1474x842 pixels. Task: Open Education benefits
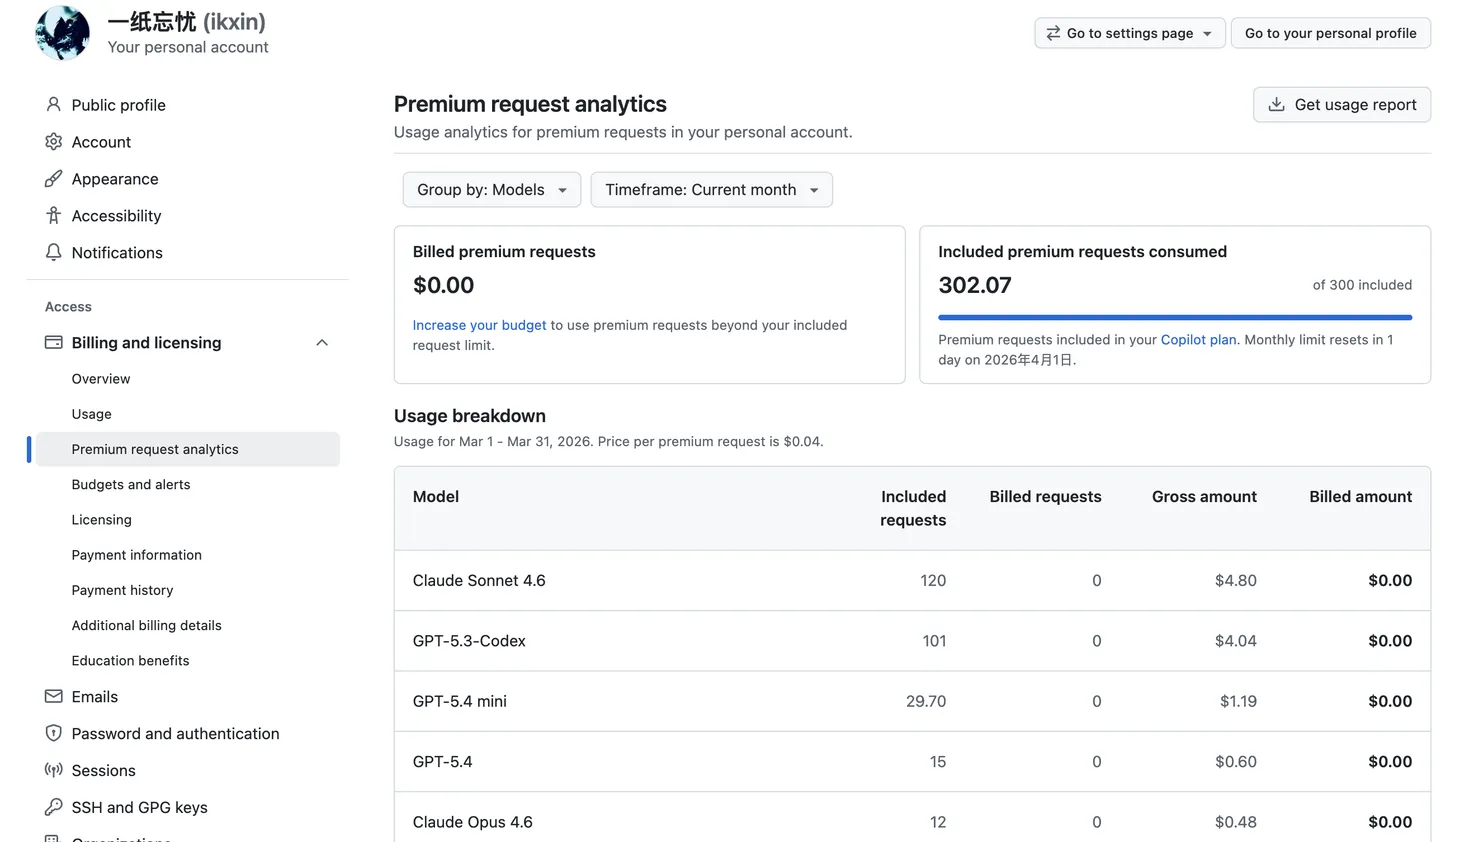(131, 661)
